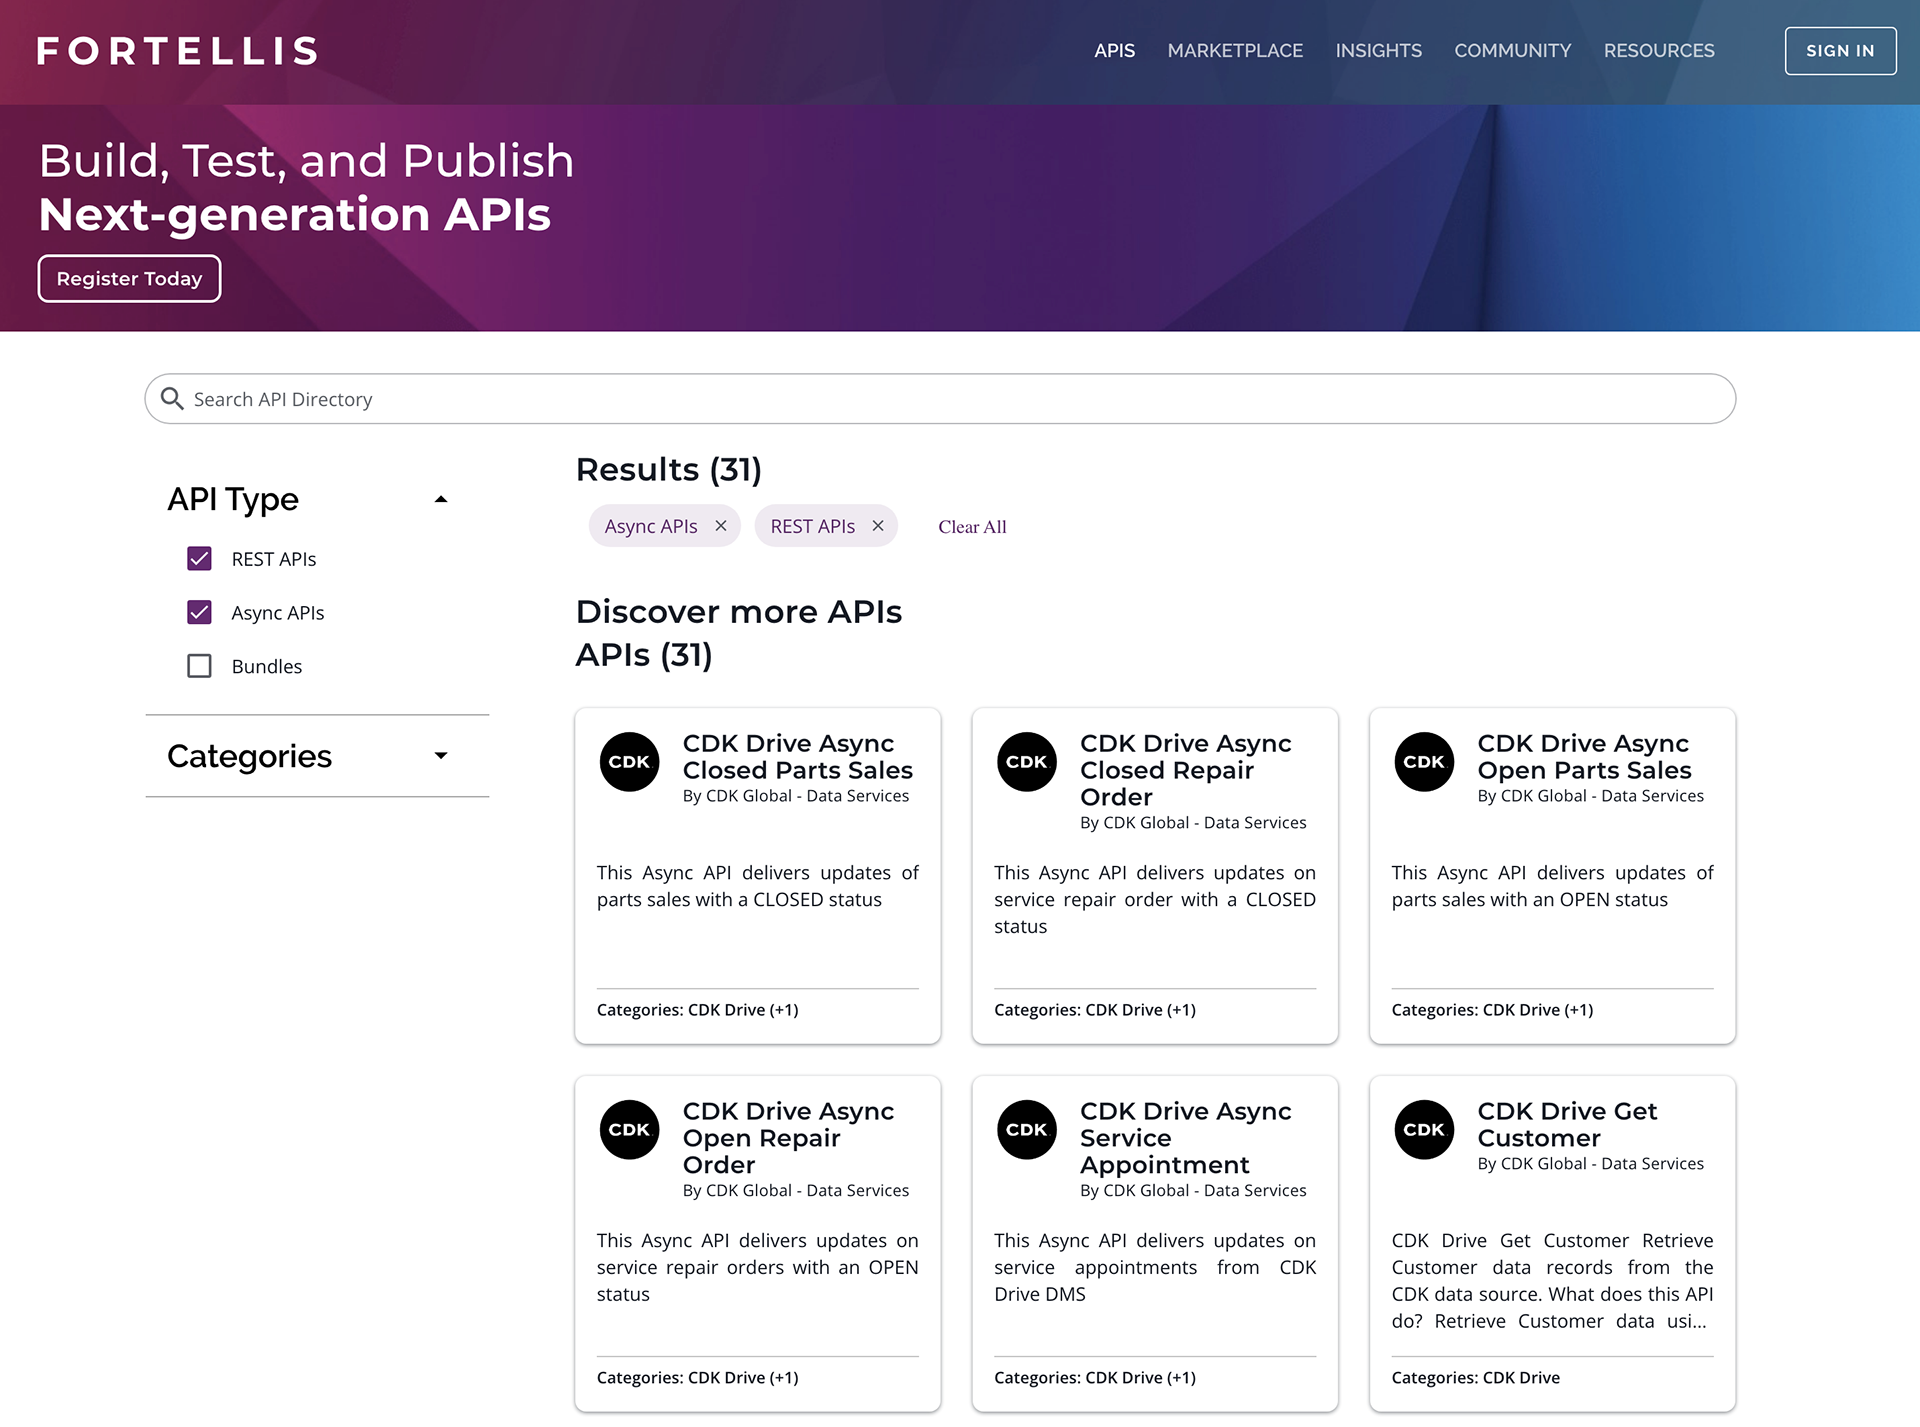The width and height of the screenshot is (1920, 1427).
Task: Open the Marketplace nav item
Action: pos(1235,51)
